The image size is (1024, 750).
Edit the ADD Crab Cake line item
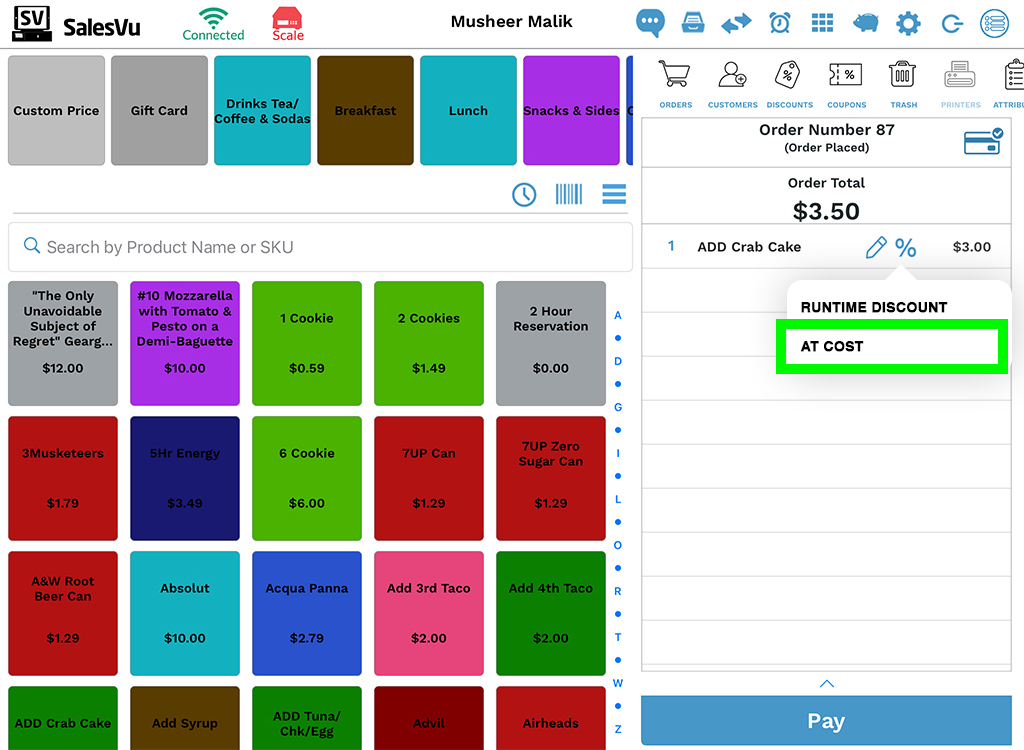tap(876, 248)
